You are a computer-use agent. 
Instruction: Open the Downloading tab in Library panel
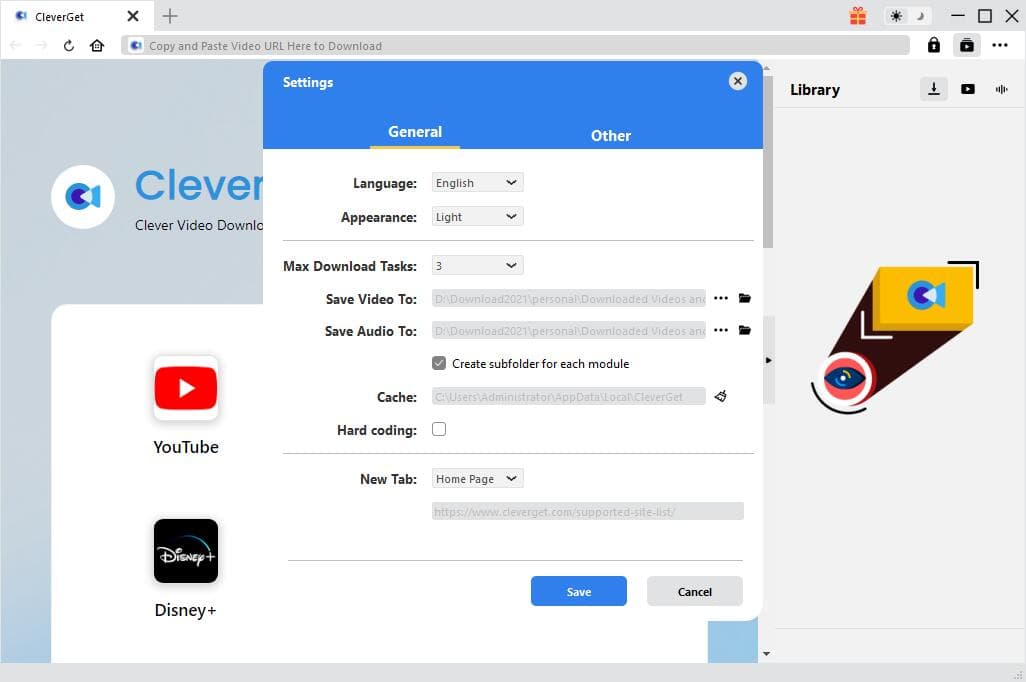[x=934, y=89]
